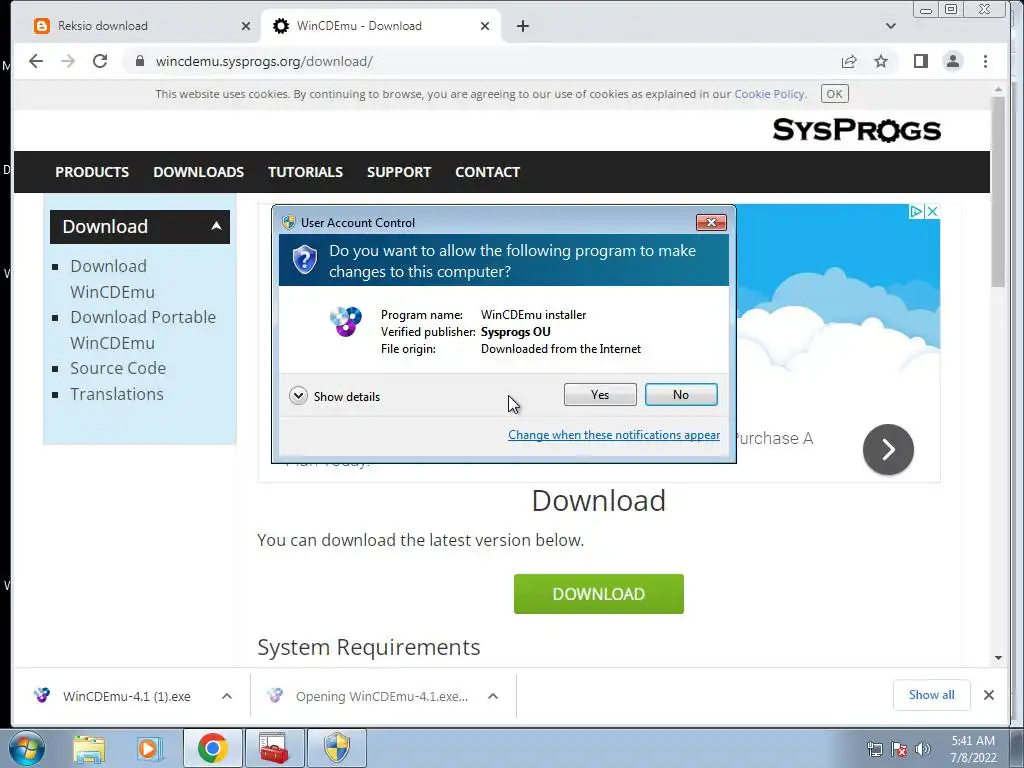Click the scrollbar down arrow
Viewport: 1024px width, 768px height.
point(998,658)
